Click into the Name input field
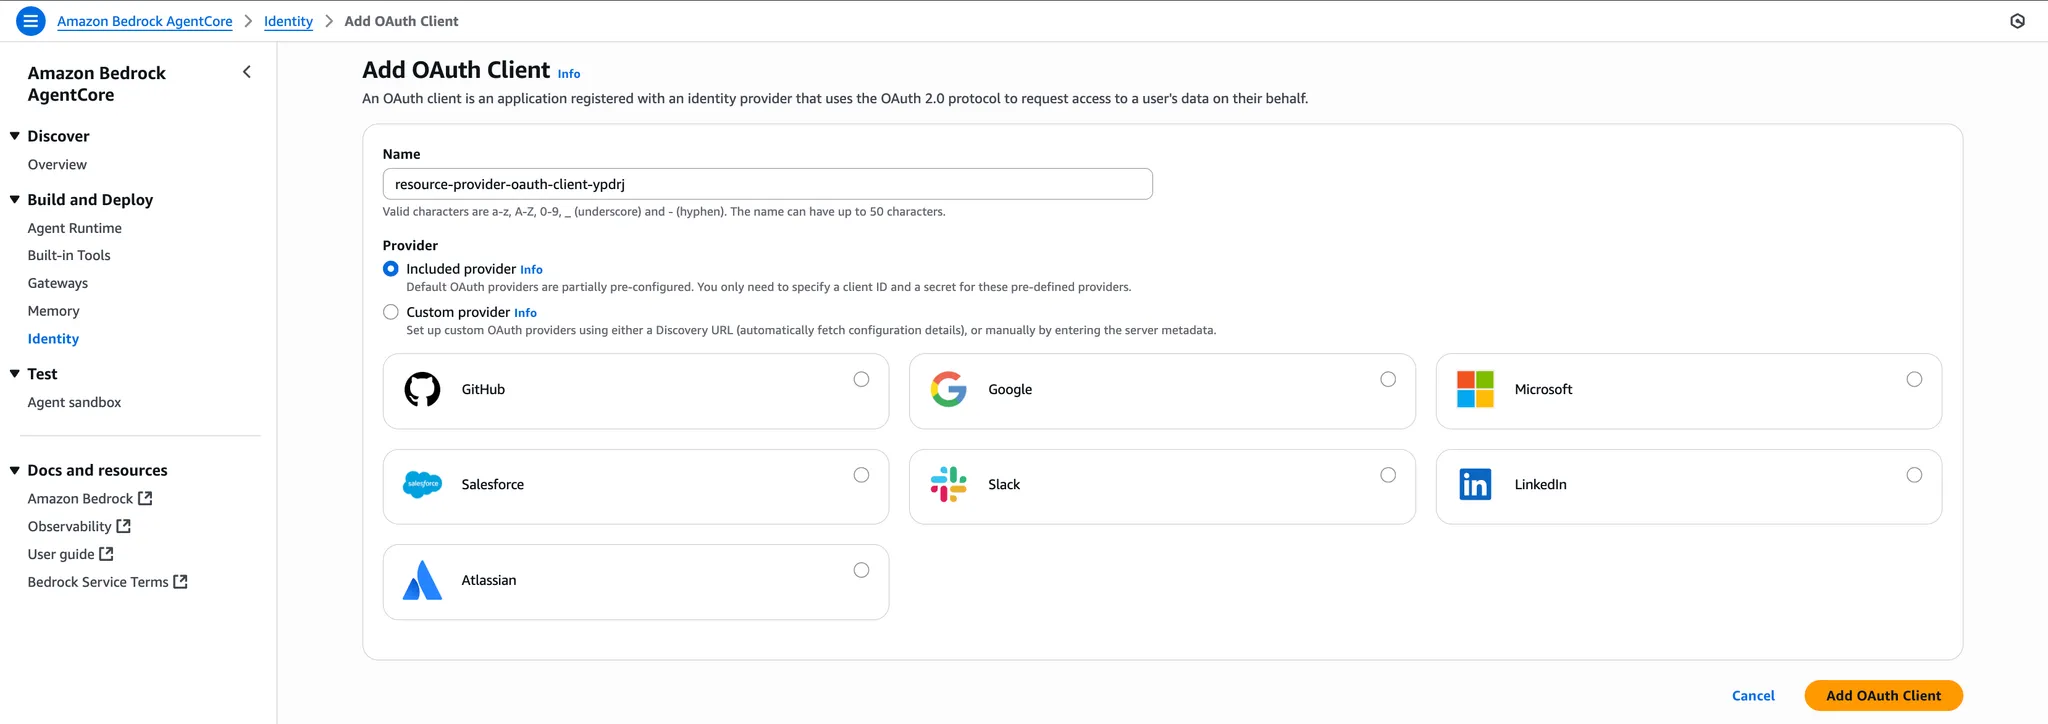Screen dimensions: 2048x724 [x=767, y=184]
